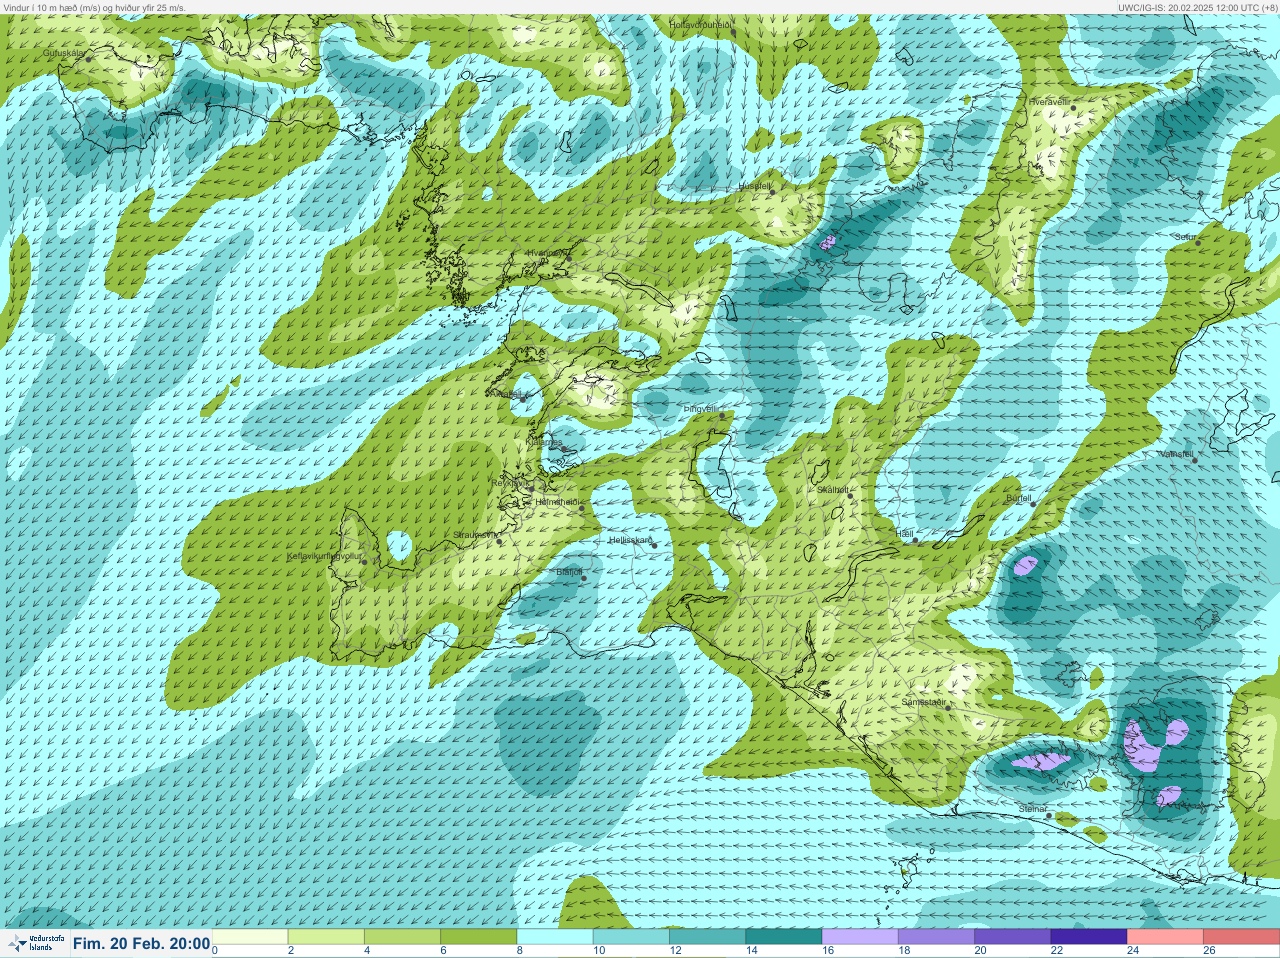Pick the 0–2 m/s pale yellow legend swatch
1280x958 pixels.
click(x=250, y=936)
